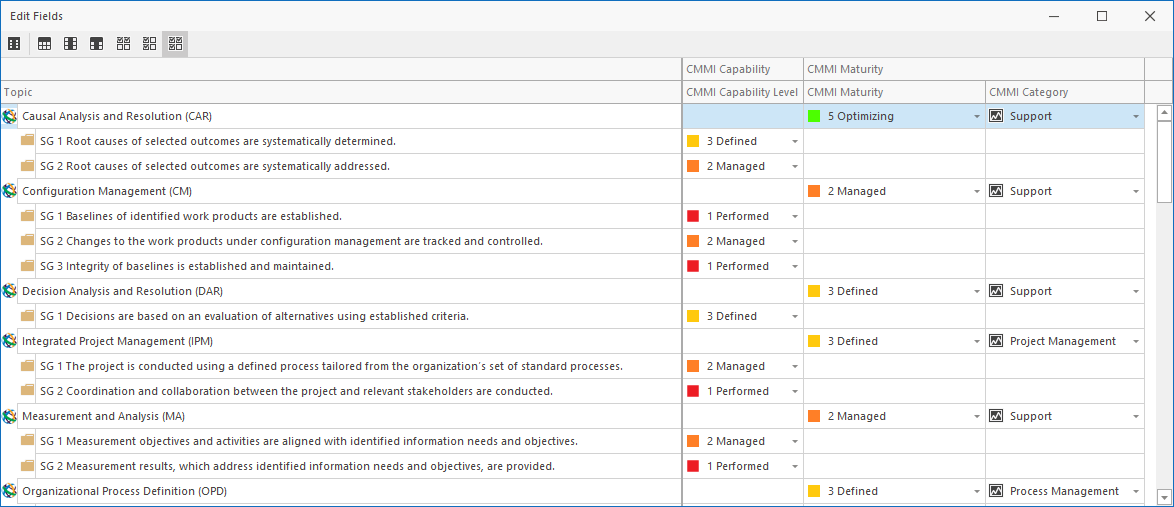Image resolution: width=1174 pixels, height=507 pixels.
Task: Click folder icon for SG 1 project defined process
Action: (x=28, y=365)
